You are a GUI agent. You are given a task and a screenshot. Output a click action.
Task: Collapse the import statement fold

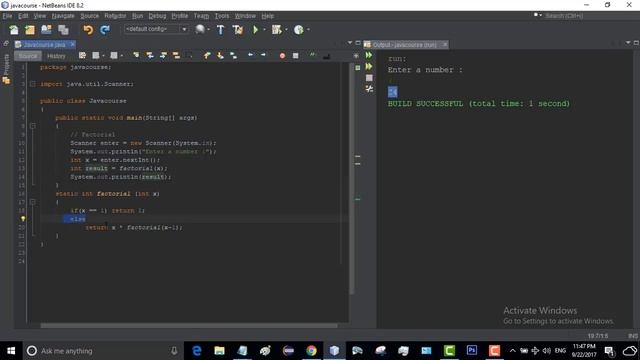click(x=33, y=84)
